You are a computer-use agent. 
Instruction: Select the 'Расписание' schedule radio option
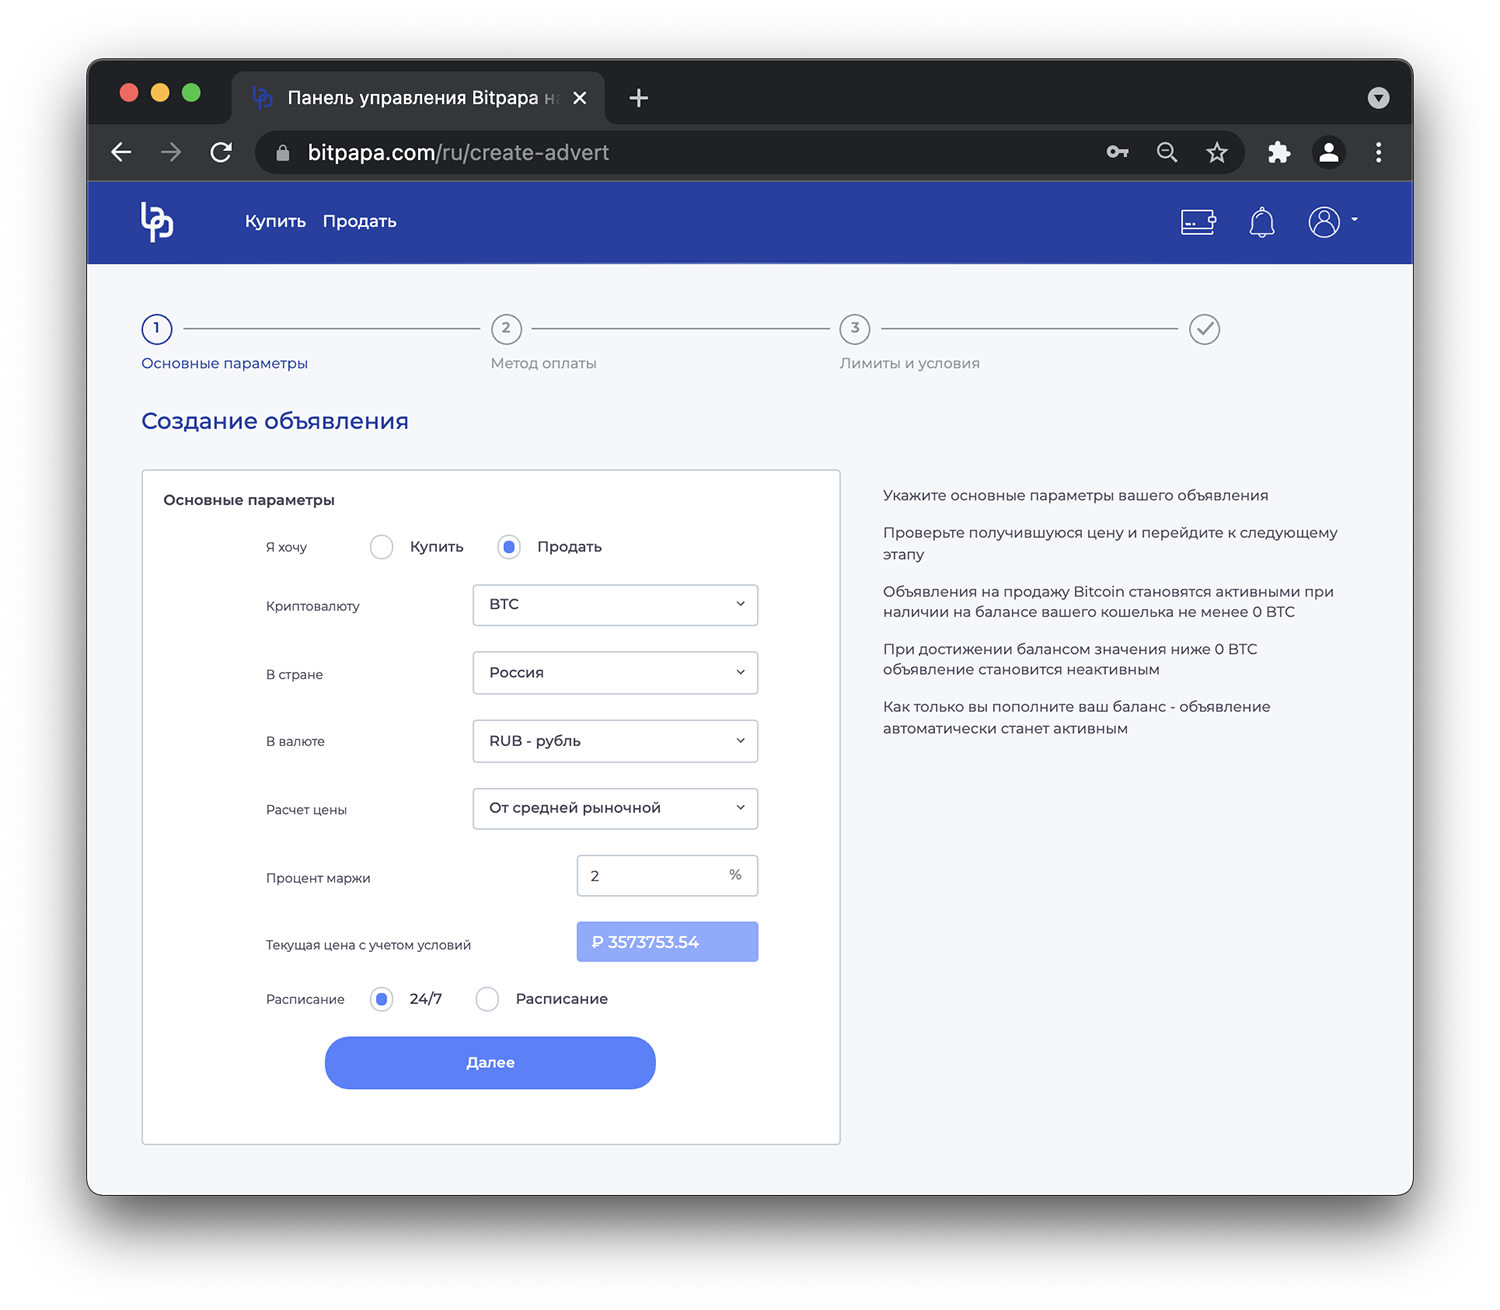click(487, 999)
